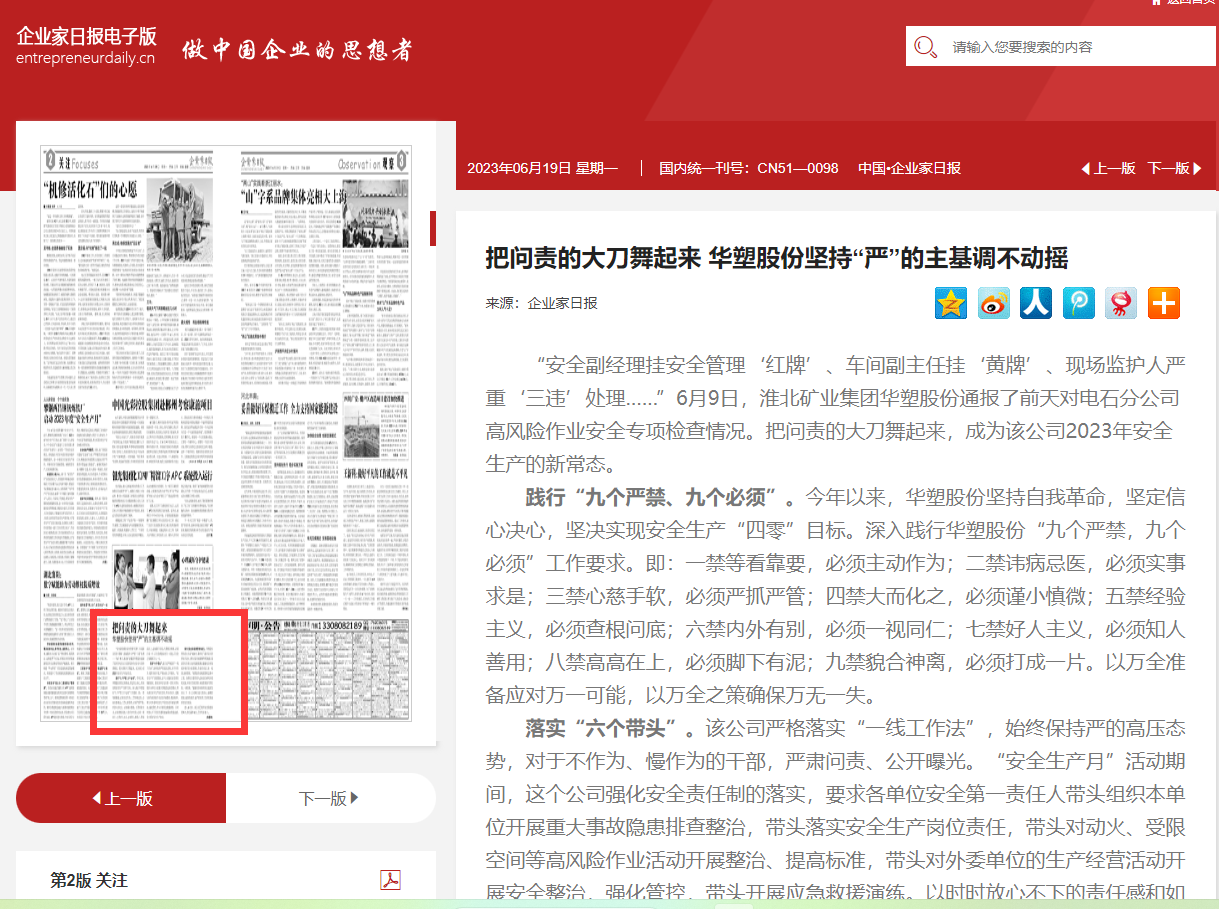Go to next edition in header bar
This screenshot has height=909, width=1219.
[1174, 168]
